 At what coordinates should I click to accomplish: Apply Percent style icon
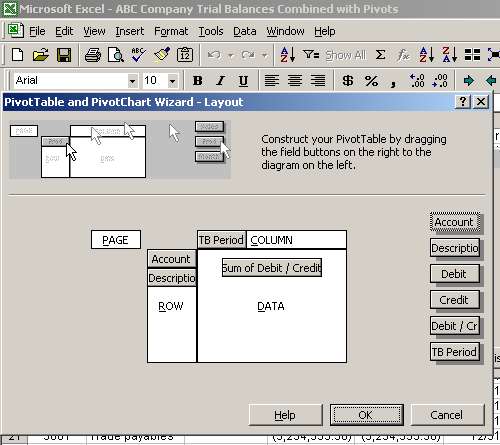[x=371, y=81]
